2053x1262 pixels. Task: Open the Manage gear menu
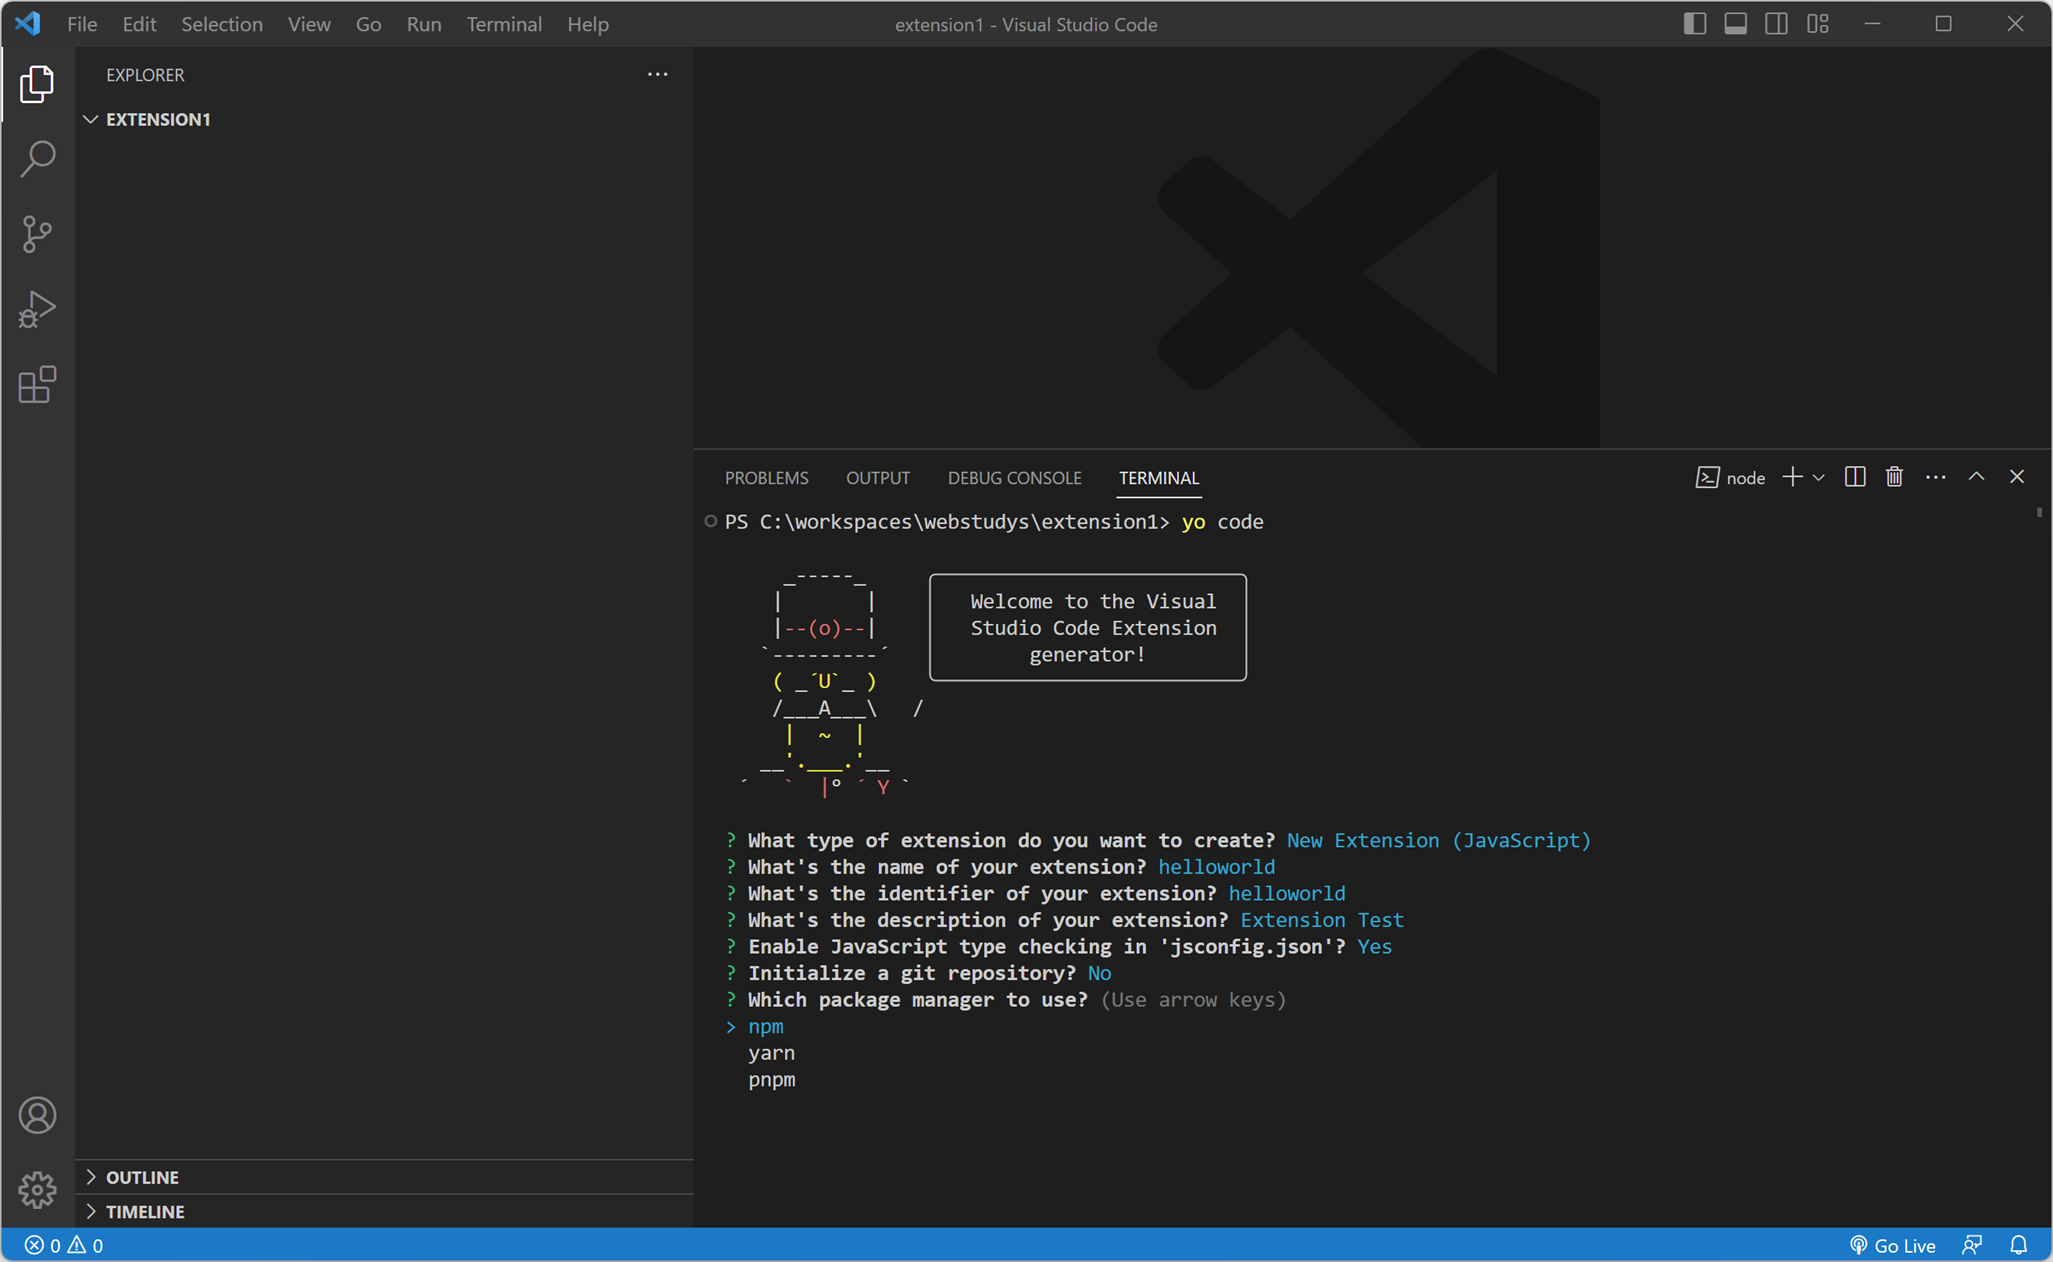(37, 1189)
